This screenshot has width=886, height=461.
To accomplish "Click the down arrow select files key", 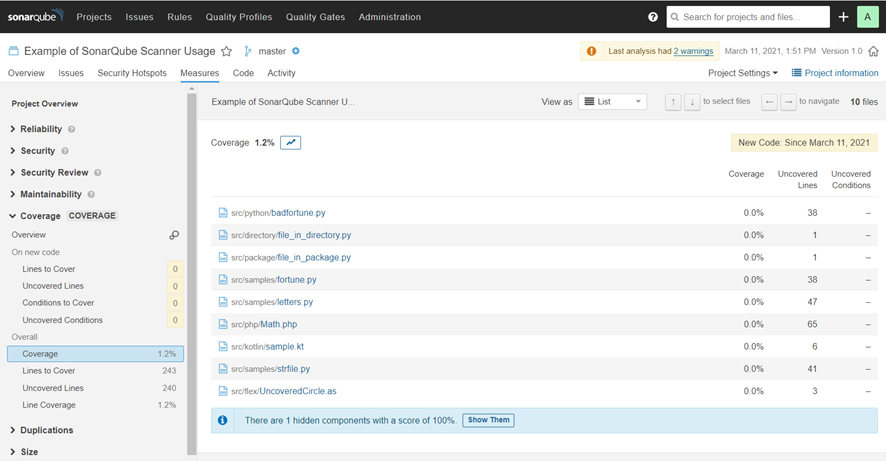I will (692, 102).
